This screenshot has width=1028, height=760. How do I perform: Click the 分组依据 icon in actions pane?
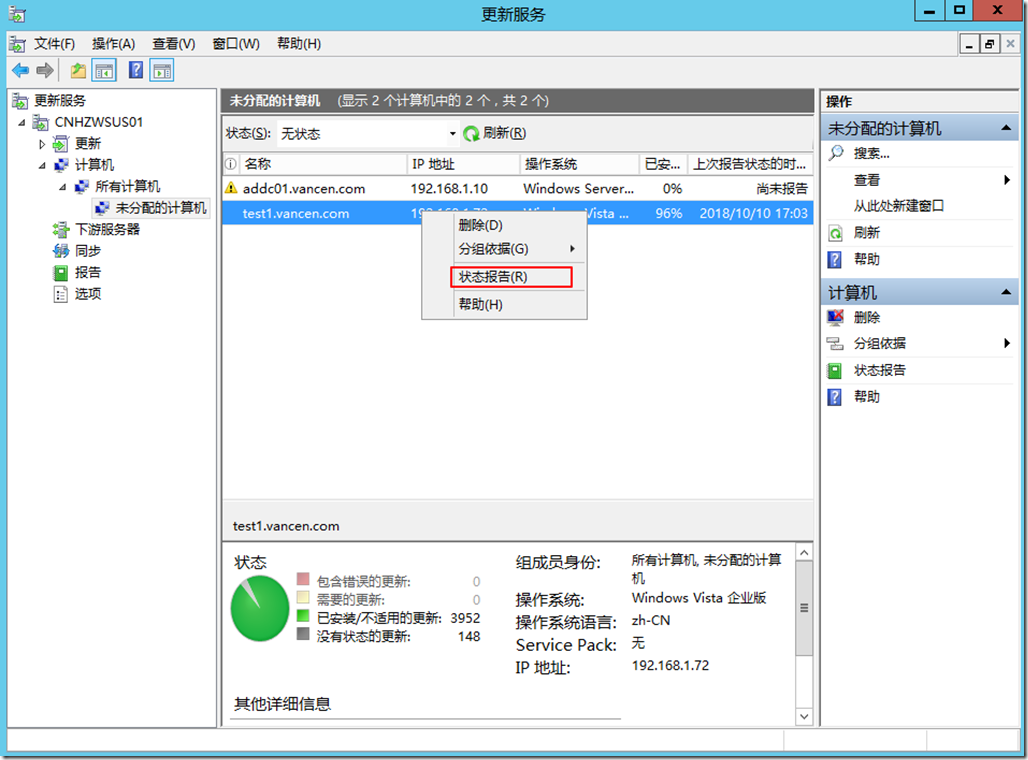pos(835,344)
